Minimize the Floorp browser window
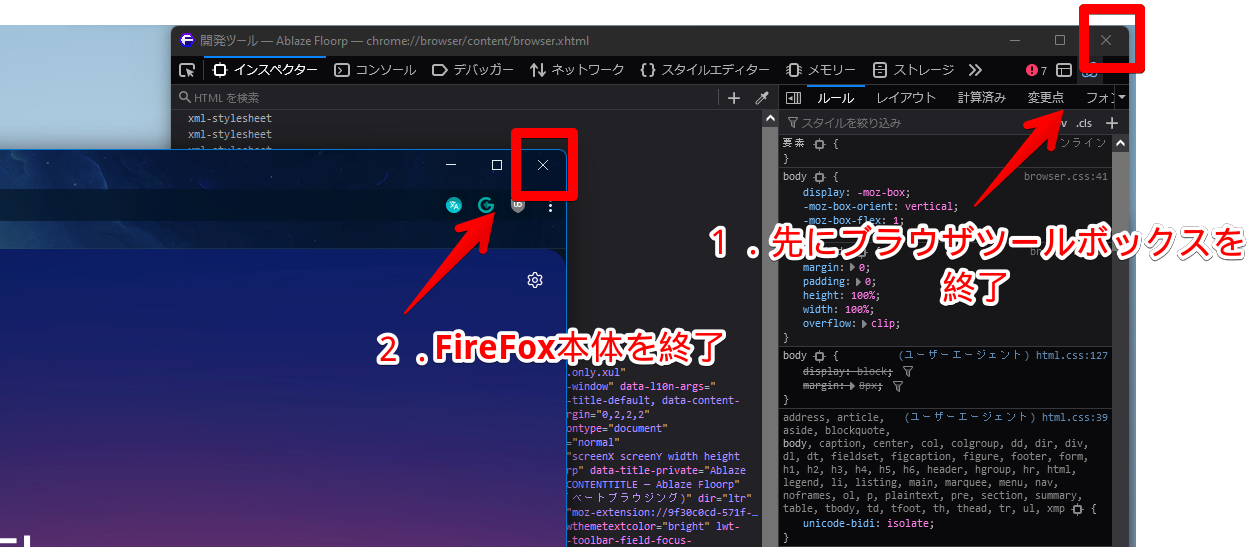The width and height of the screenshot is (1253, 547). pos(451,165)
